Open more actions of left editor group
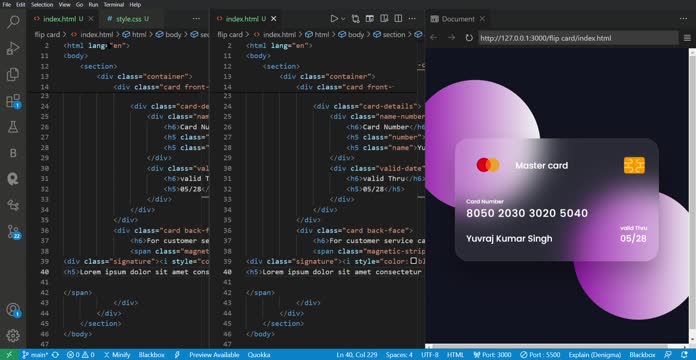Image resolution: width=696 pixels, height=360 pixels. (x=196, y=19)
